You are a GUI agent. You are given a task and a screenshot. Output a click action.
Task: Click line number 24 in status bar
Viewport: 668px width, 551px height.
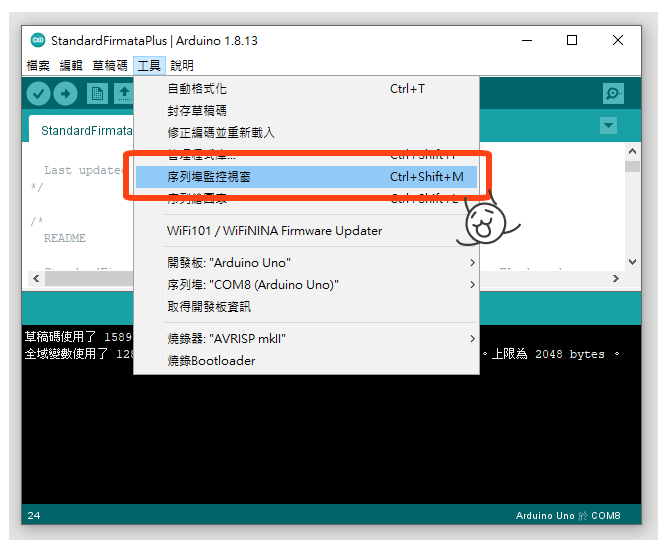click(x=34, y=515)
